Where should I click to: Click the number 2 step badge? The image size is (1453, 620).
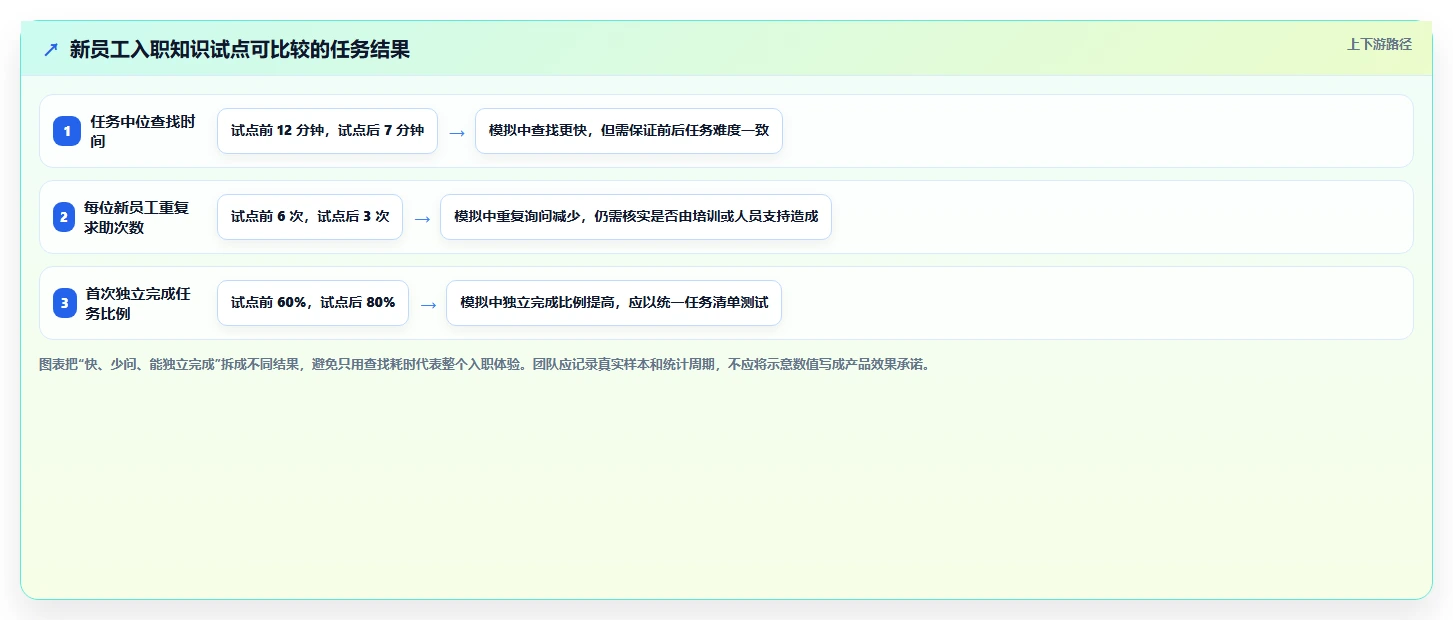point(64,217)
